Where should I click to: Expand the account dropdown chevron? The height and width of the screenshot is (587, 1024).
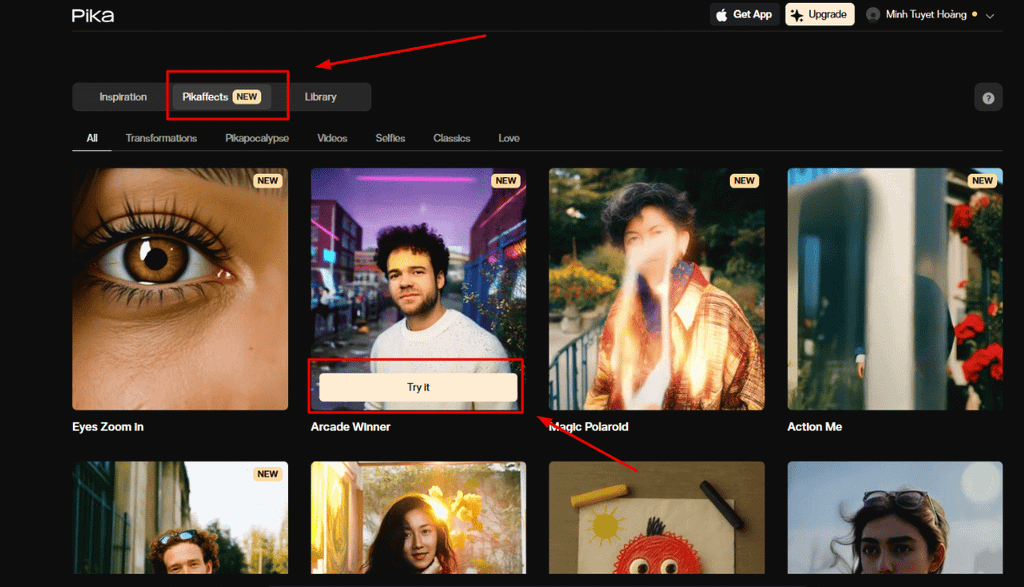[990, 16]
